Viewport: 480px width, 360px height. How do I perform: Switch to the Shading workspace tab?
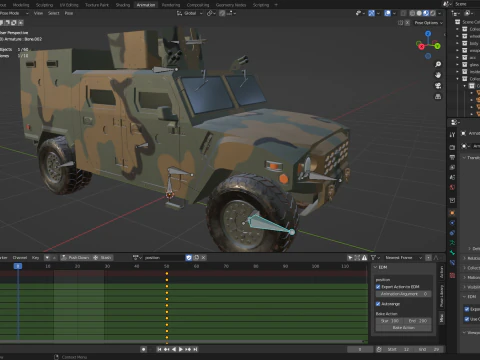tap(123, 5)
